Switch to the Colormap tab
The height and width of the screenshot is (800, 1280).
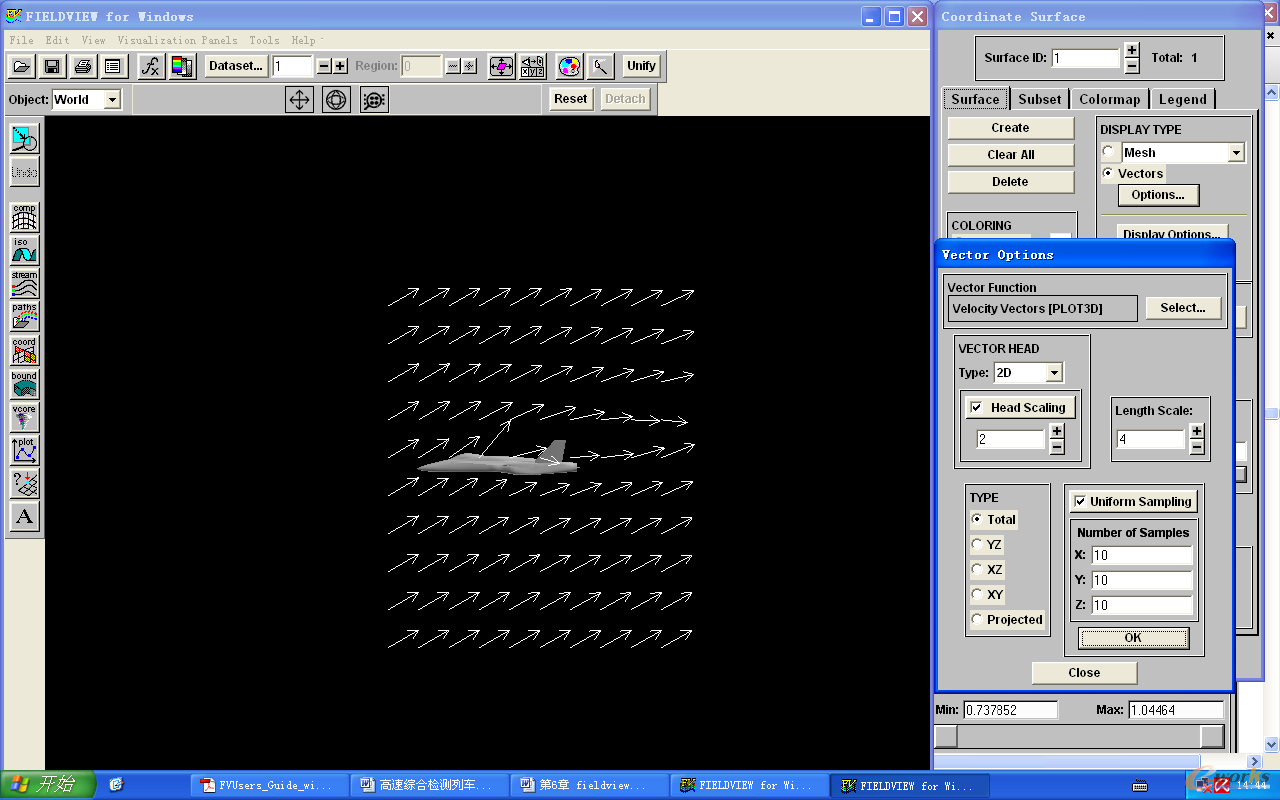coord(1109,99)
